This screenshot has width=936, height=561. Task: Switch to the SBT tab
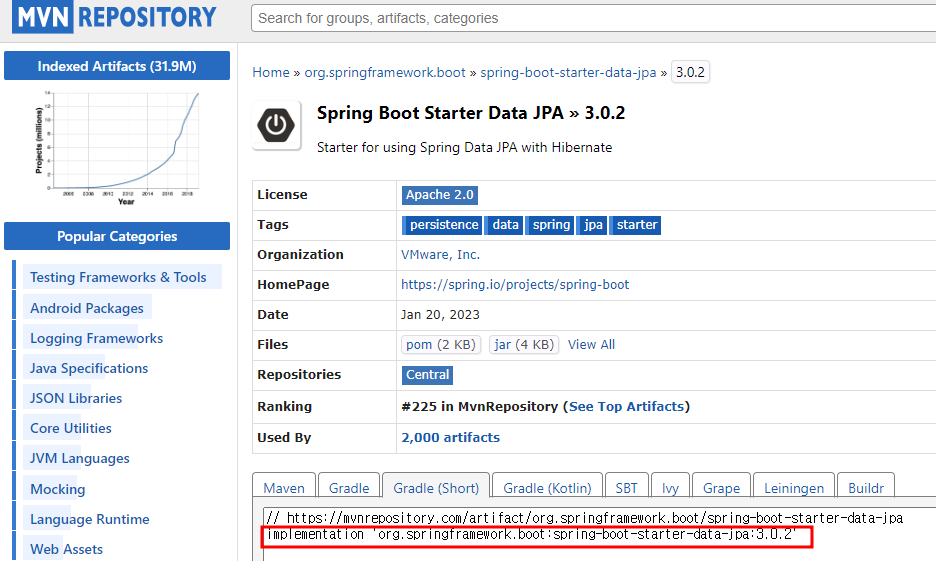(627, 488)
